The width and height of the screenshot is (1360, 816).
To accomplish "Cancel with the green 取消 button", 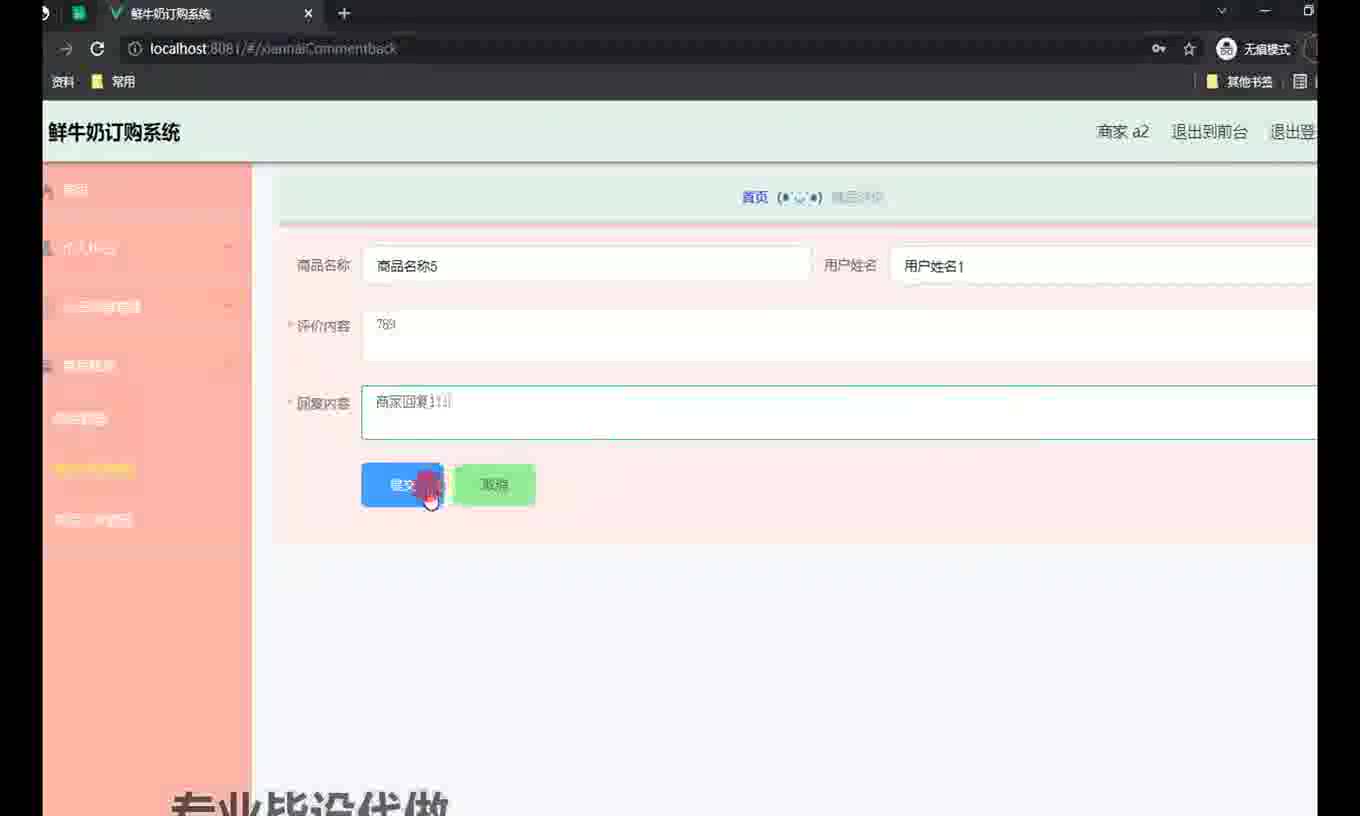I will point(494,485).
